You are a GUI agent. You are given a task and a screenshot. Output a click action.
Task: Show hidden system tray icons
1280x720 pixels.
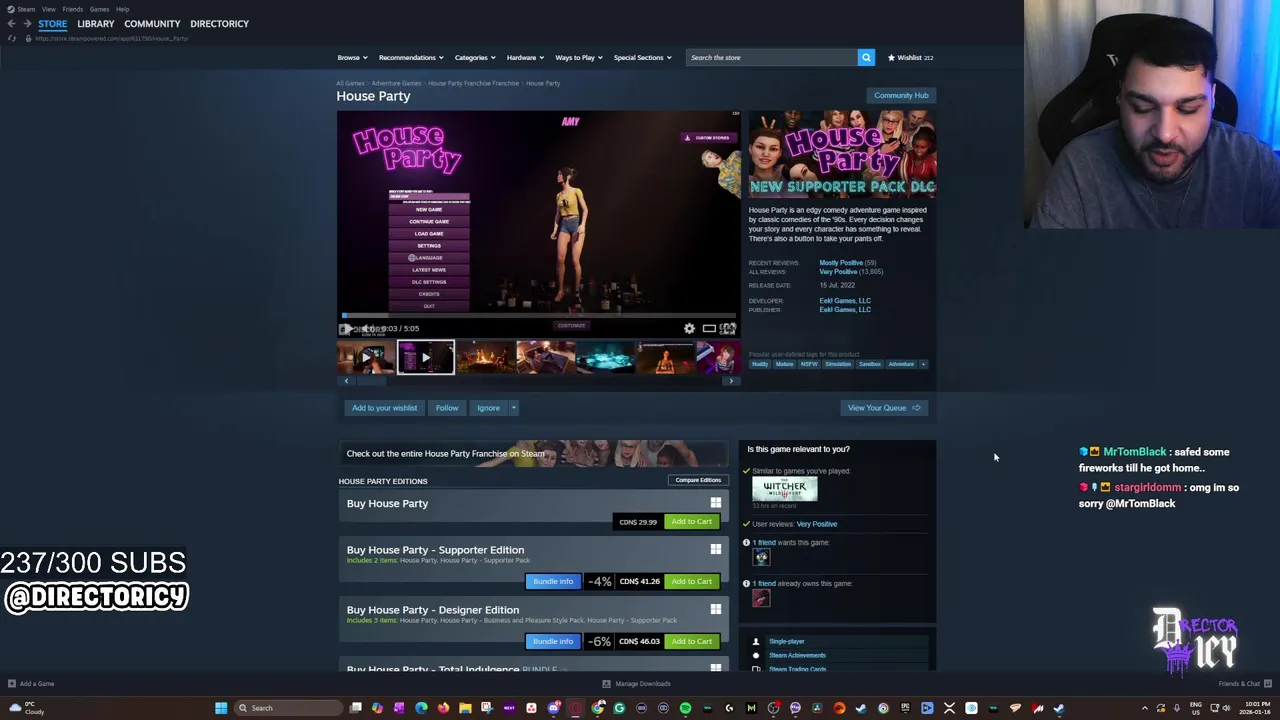click(1145, 708)
